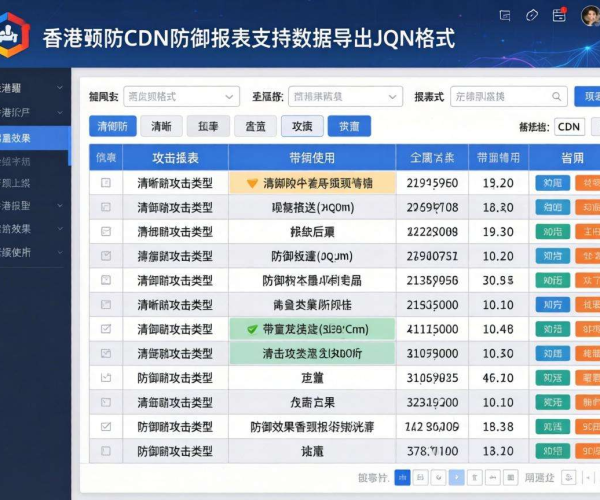Sort by the 攻击报表 column header
This screenshot has width=600, height=500.
pyautogui.click(x=175, y=157)
